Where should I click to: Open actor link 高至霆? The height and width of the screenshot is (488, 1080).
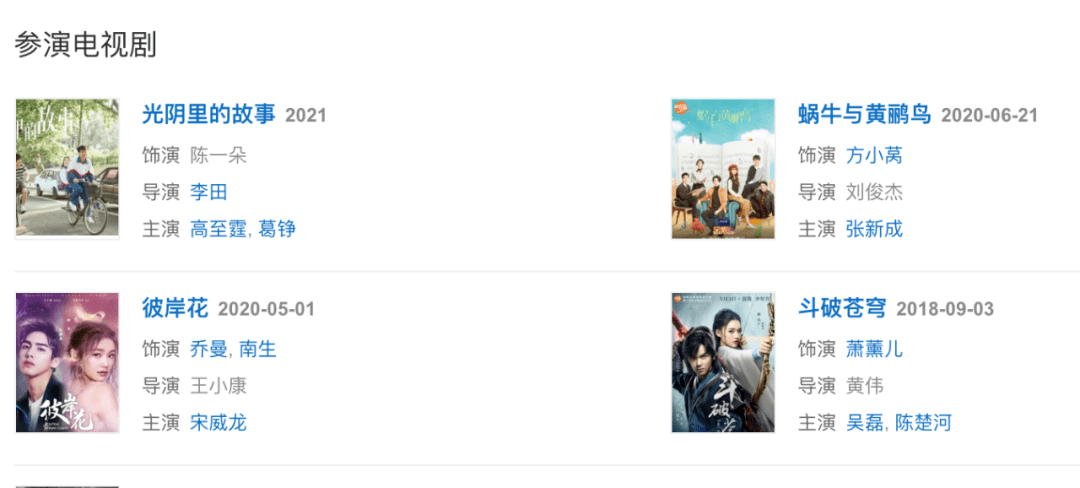coord(218,229)
